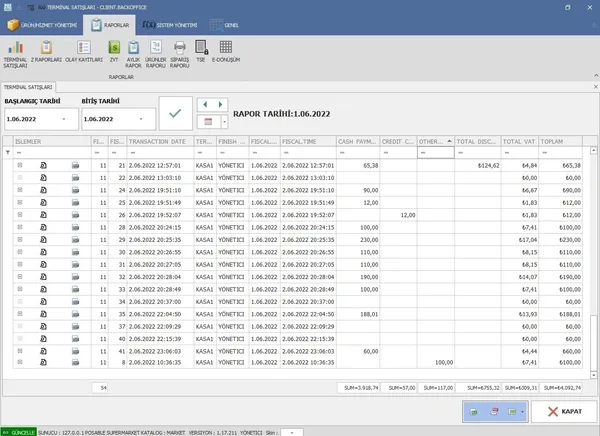This screenshot has width=600, height=436.
Task: Open the Başlangıç Tarihi date dropdown
Action: (64, 120)
